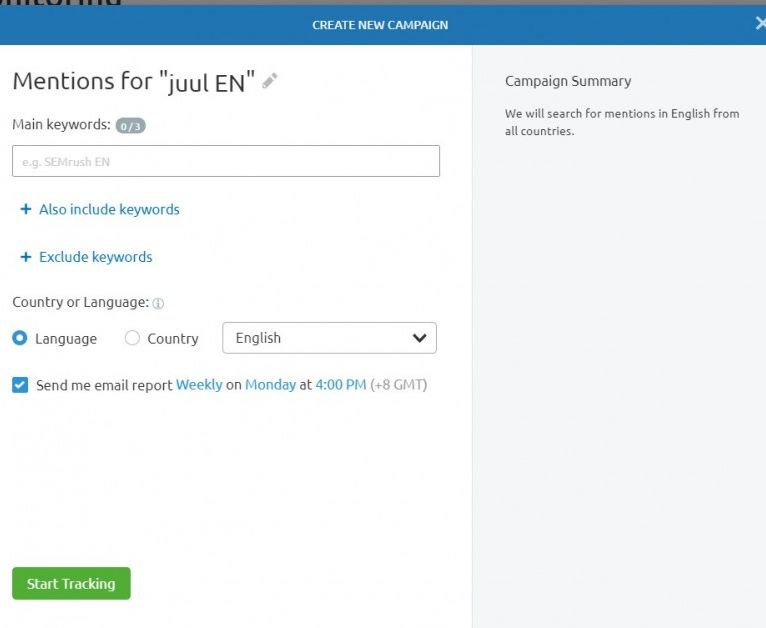The height and width of the screenshot is (628, 766).
Task: Click the Start Tracking button
Action: coord(71,584)
